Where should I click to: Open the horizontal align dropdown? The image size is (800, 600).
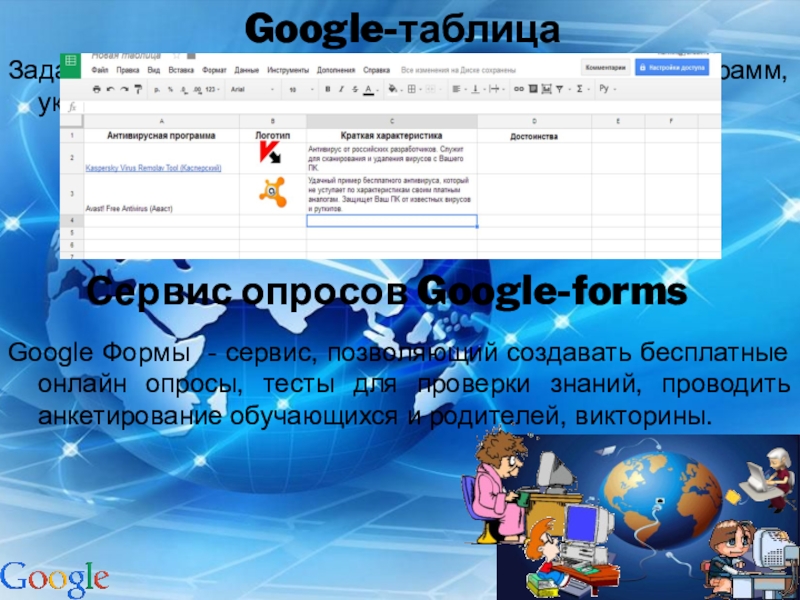460,89
